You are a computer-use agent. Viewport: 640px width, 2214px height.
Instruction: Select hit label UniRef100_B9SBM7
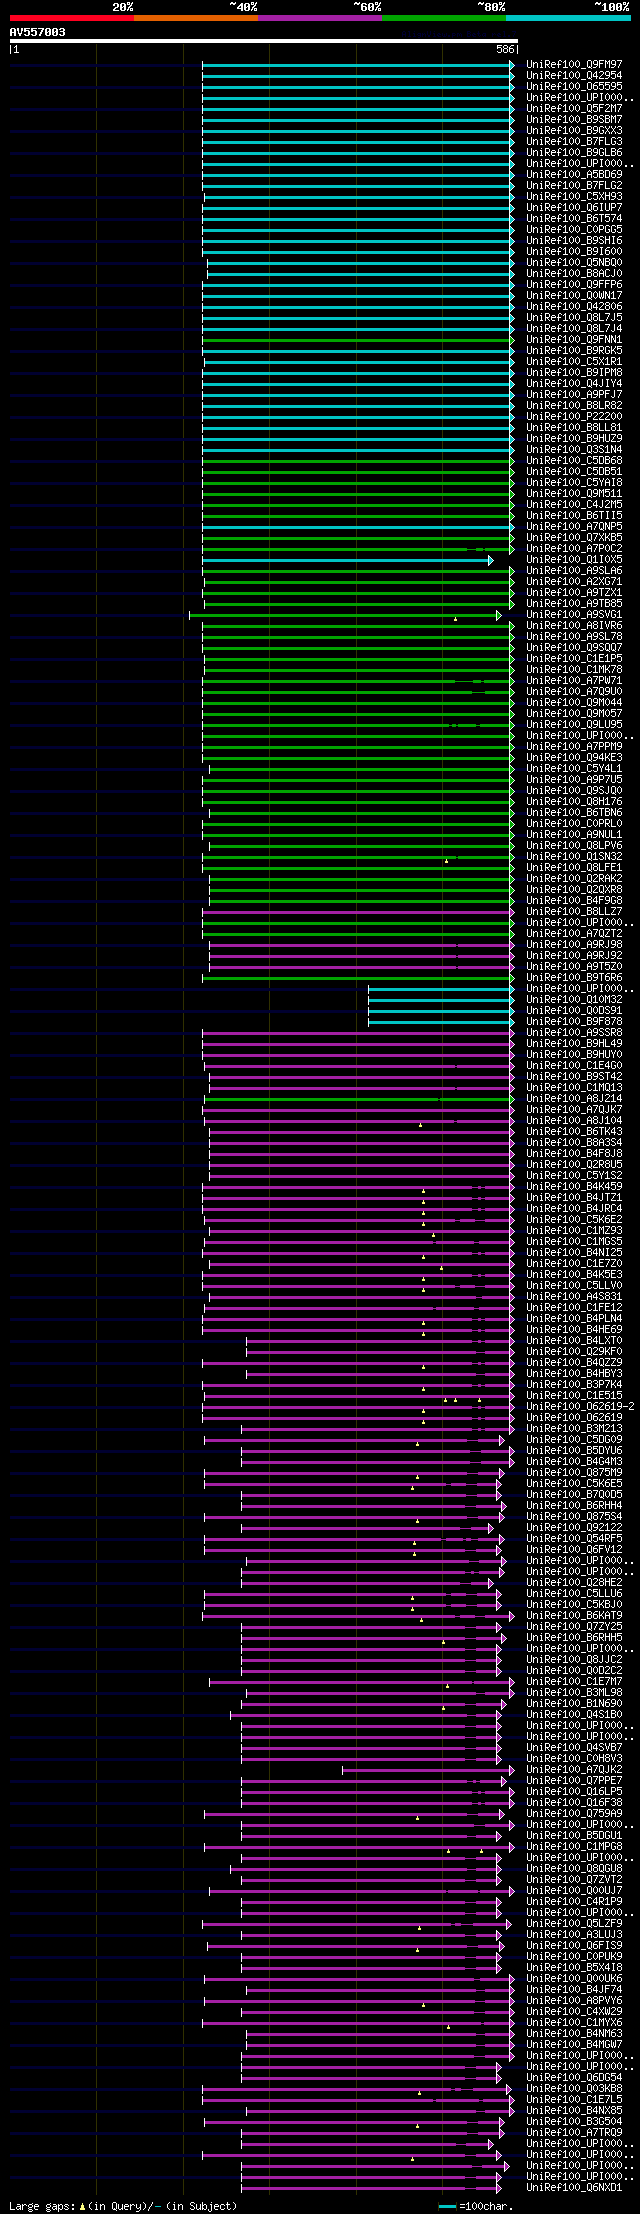(574, 119)
